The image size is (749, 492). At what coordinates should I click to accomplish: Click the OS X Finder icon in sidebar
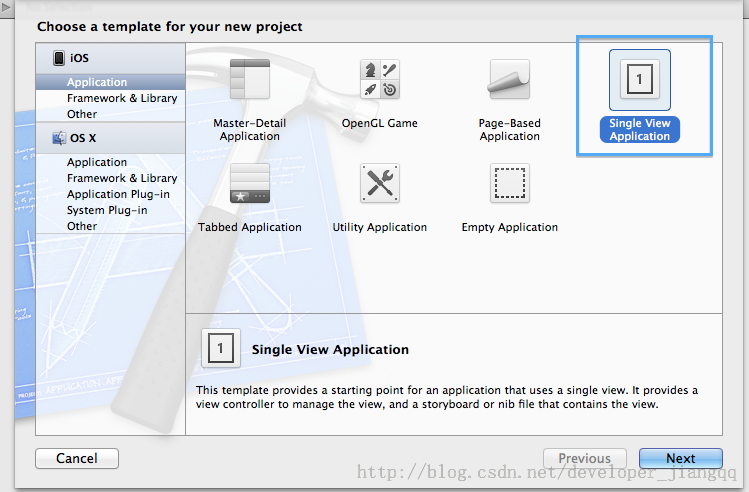pos(59,138)
